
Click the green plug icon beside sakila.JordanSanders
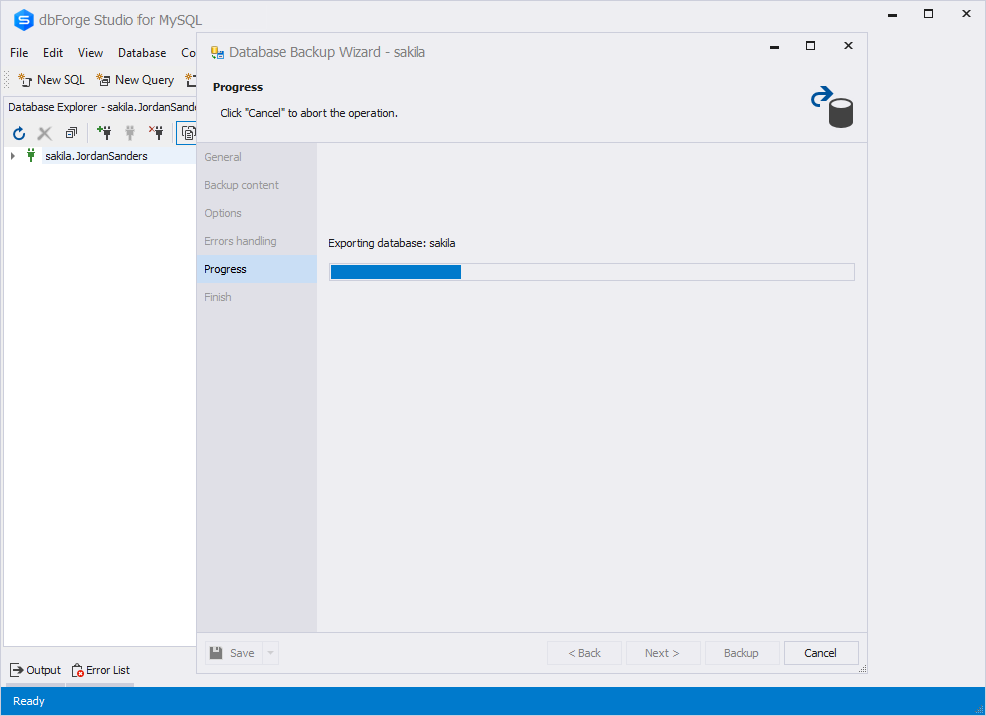pos(31,155)
